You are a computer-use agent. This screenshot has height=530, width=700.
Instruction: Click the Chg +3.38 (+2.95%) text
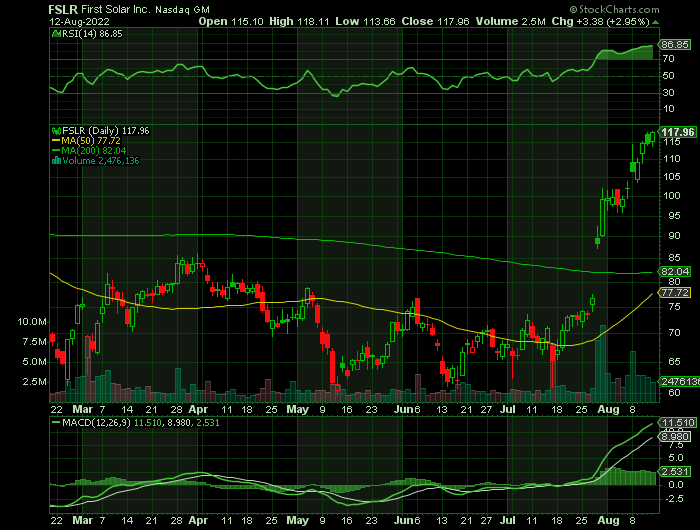600,21
